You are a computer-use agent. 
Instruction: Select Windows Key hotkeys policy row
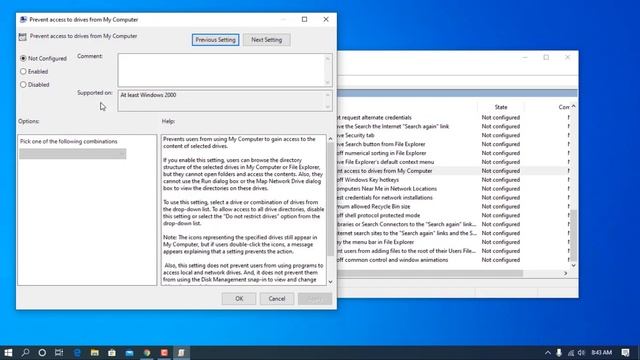pyautogui.click(x=452, y=180)
